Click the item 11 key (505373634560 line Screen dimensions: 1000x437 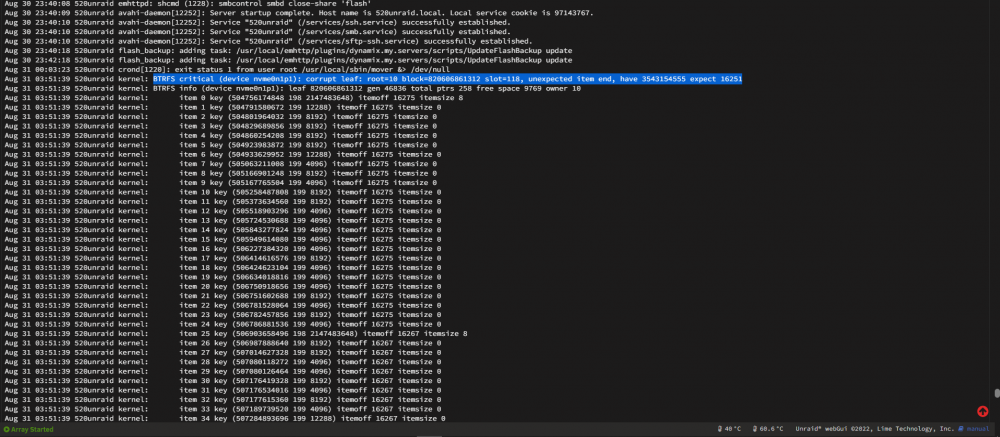(223, 202)
